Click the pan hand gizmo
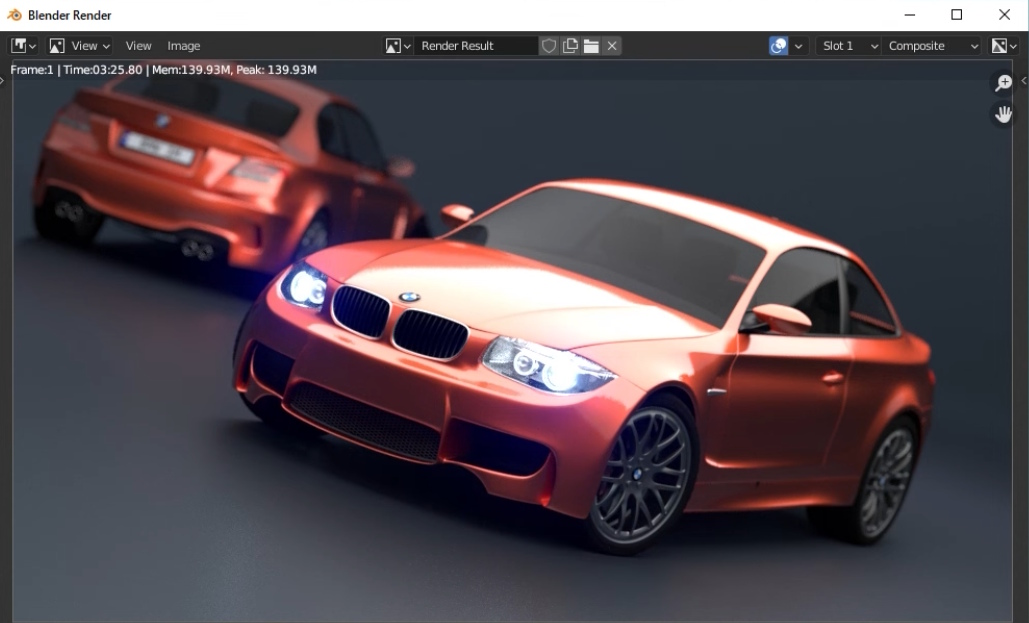Image resolution: width=1029 pixels, height=623 pixels. [x=1003, y=115]
